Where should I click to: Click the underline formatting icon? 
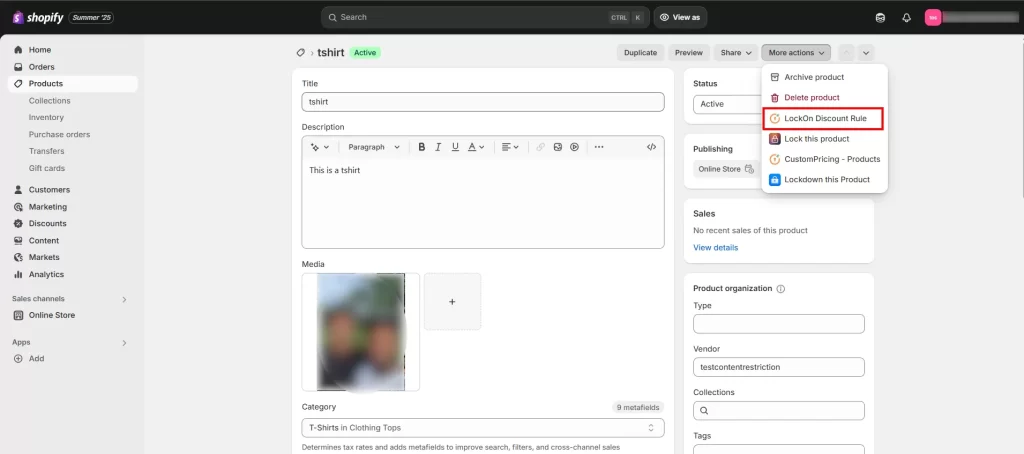pyautogui.click(x=456, y=147)
